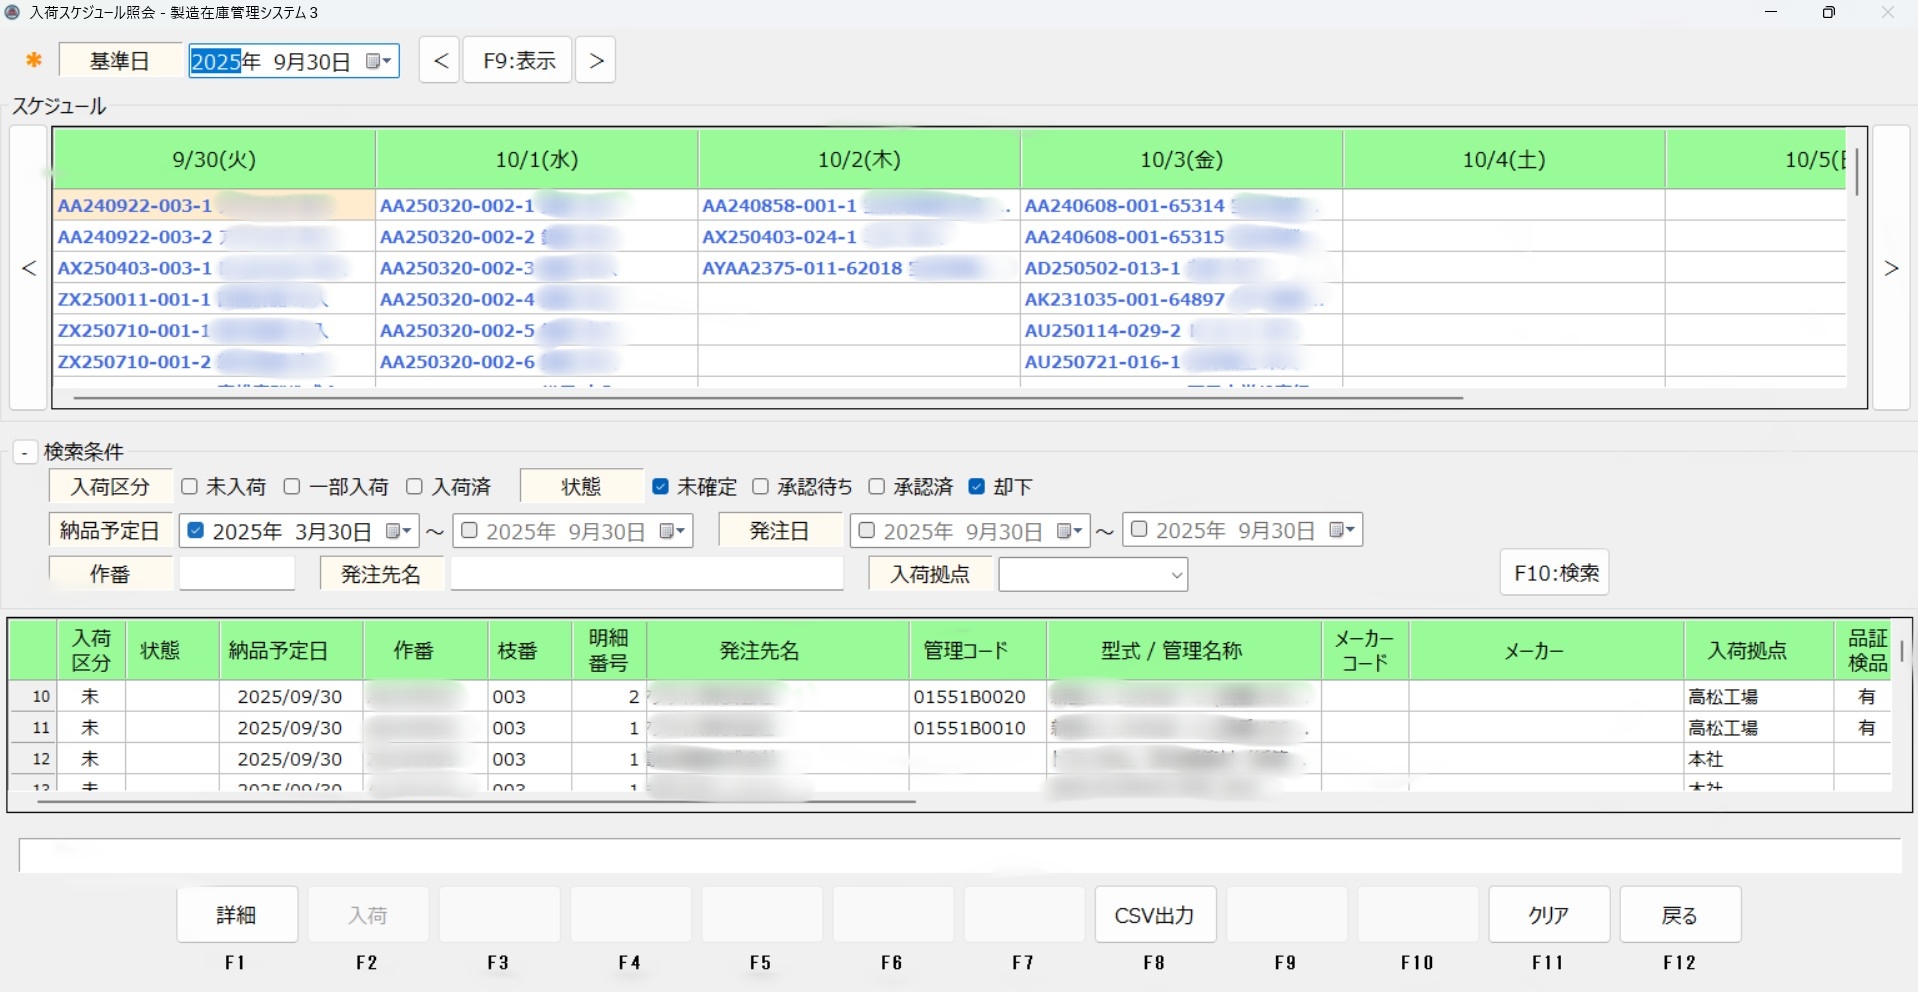
Task: Click the CSV出力 button
Action: [1154, 915]
